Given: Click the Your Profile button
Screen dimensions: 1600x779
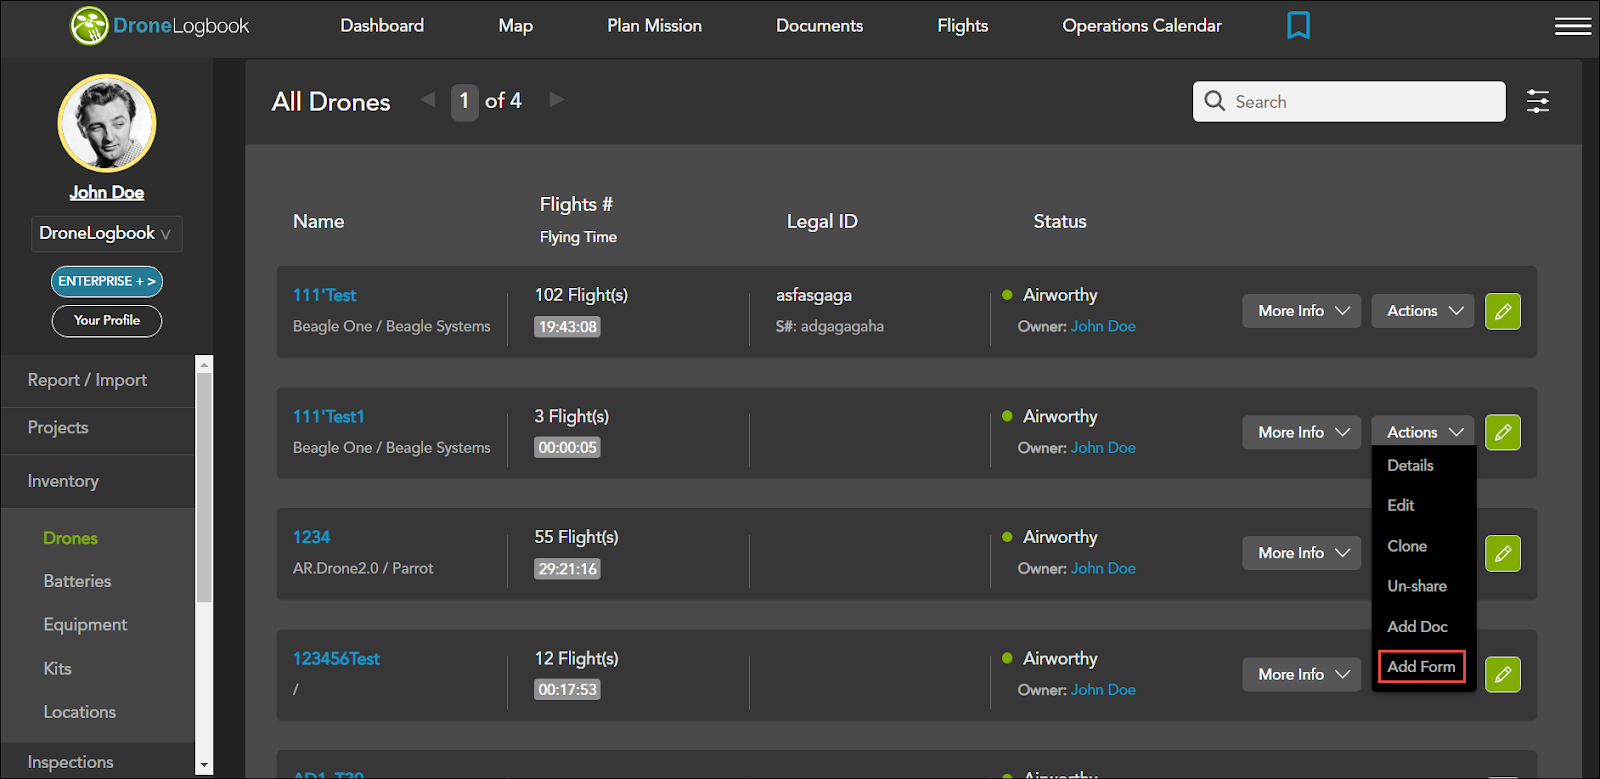Looking at the screenshot, I should pyautogui.click(x=107, y=320).
